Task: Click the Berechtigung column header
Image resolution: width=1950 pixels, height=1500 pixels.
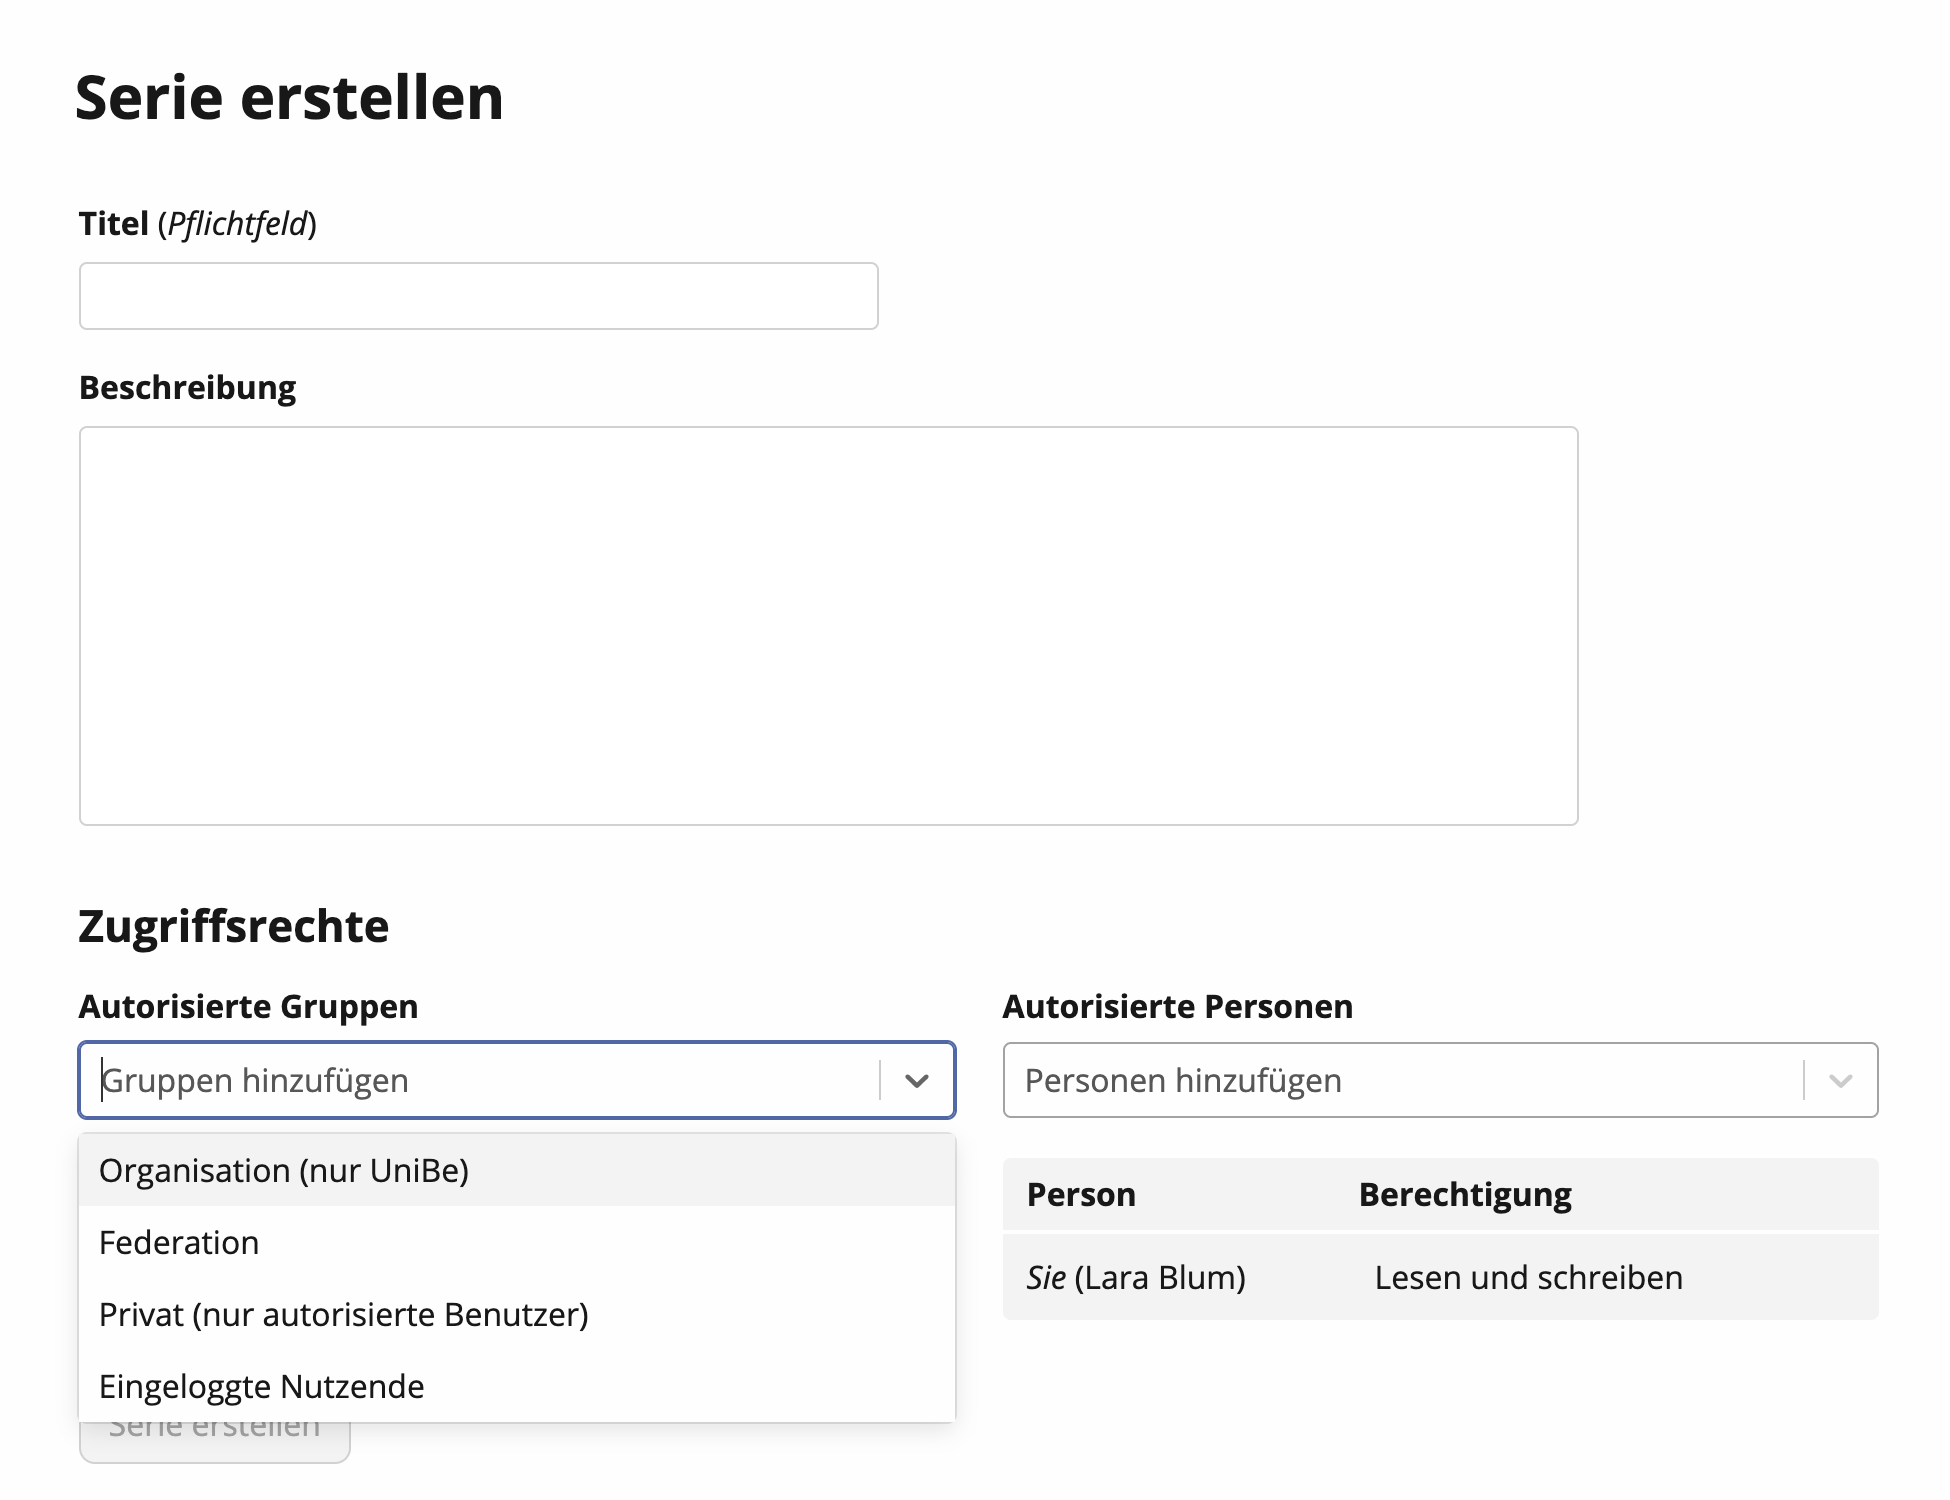Action: pos(1464,1194)
